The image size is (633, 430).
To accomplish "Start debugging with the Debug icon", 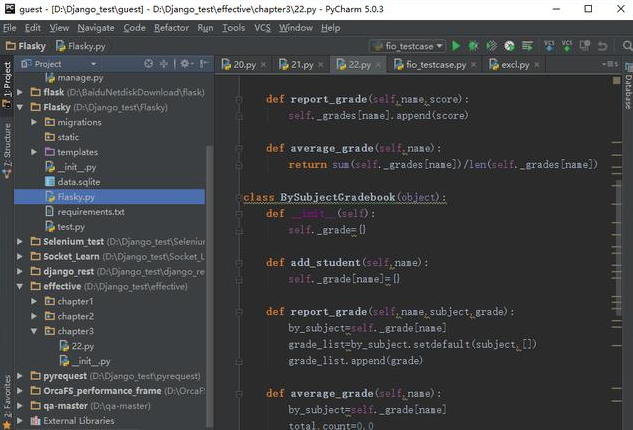I will pos(473,46).
